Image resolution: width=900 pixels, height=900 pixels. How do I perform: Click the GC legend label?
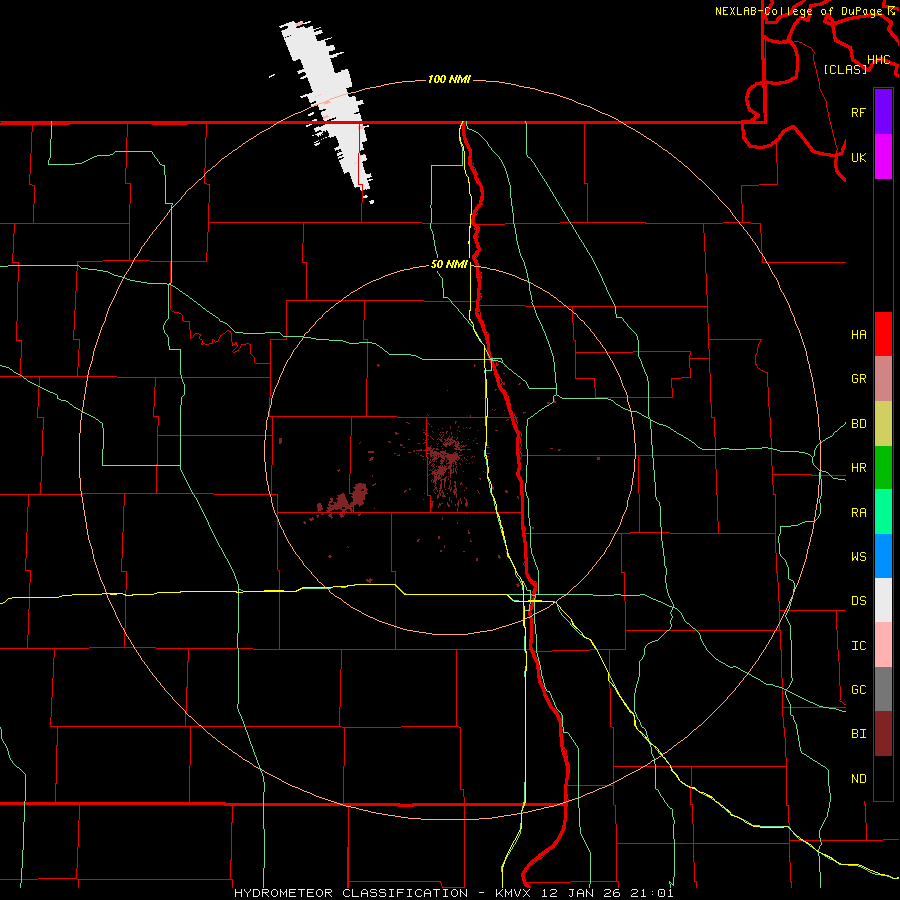tap(858, 690)
